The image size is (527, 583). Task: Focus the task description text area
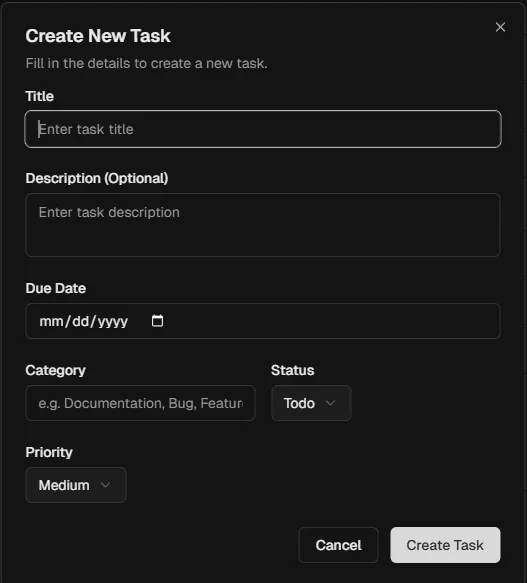tap(263, 225)
